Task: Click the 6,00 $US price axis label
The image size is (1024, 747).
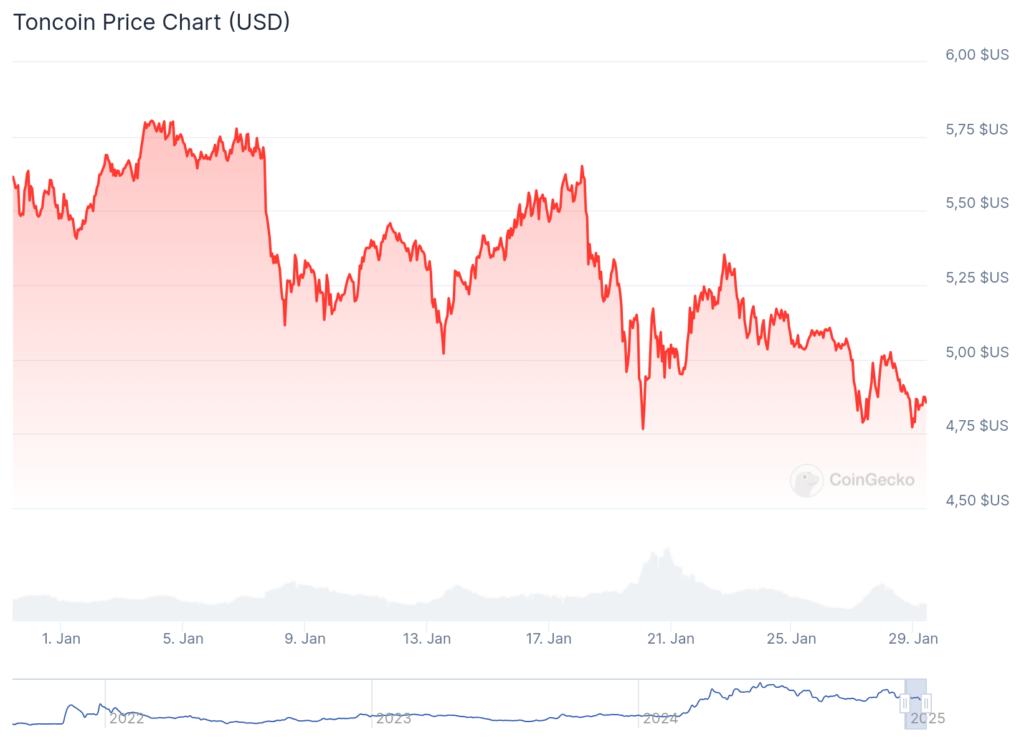Action: [977, 55]
